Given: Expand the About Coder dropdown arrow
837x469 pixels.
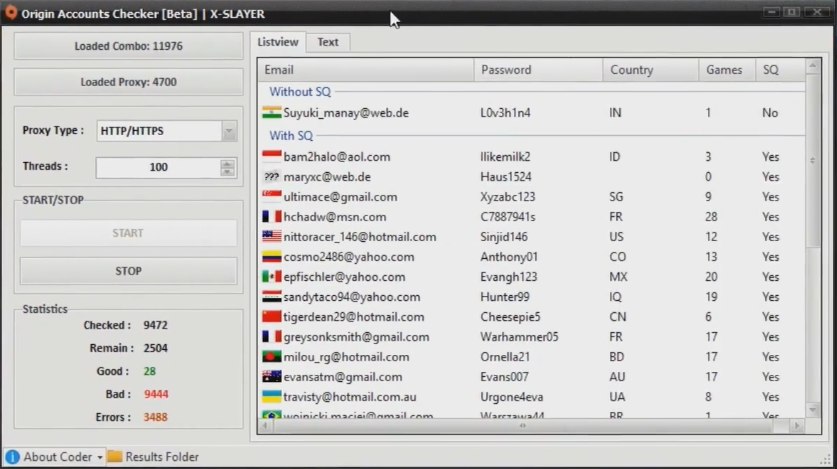Looking at the screenshot, I should (100, 457).
